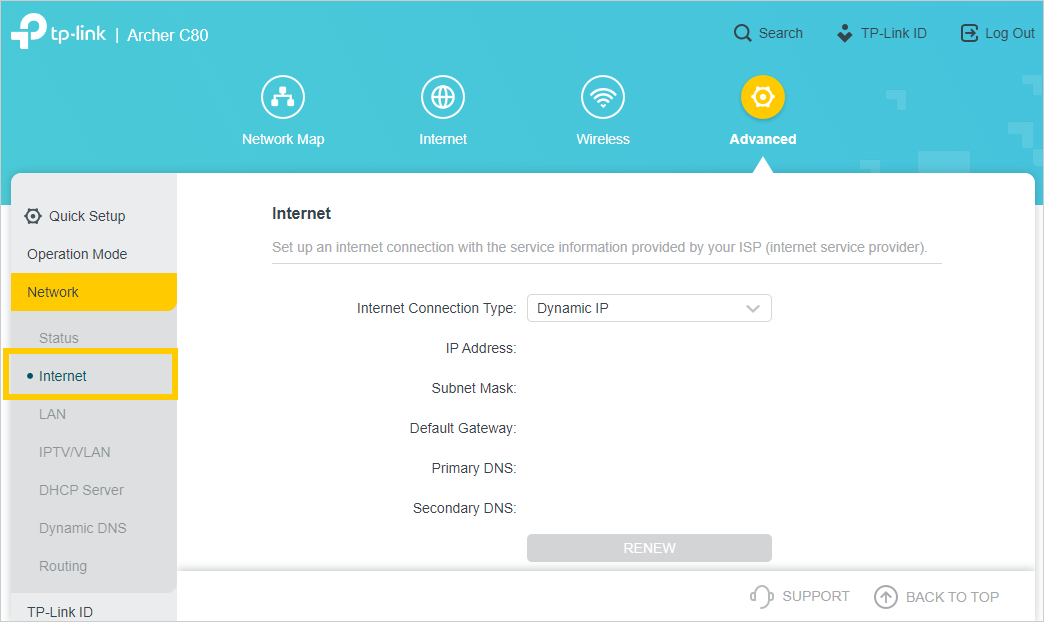Select LAN in the Network submenu
The height and width of the screenshot is (622, 1044).
tap(53, 414)
